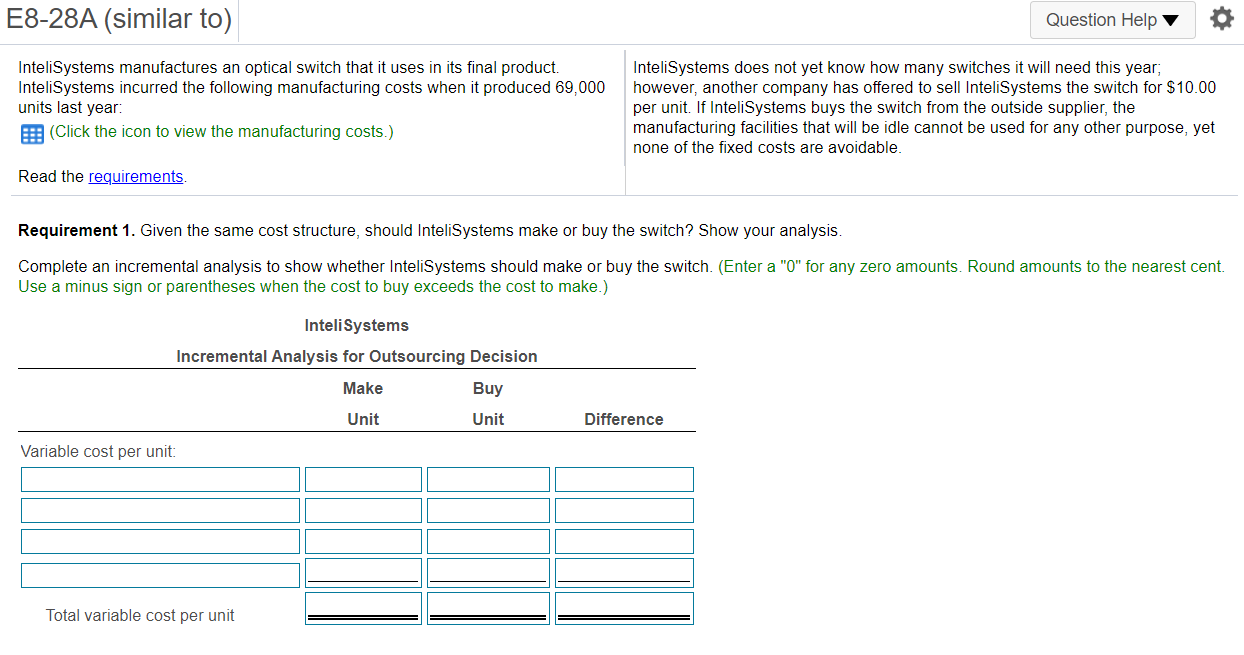Click the third row label input field

pyautogui.click(x=160, y=541)
